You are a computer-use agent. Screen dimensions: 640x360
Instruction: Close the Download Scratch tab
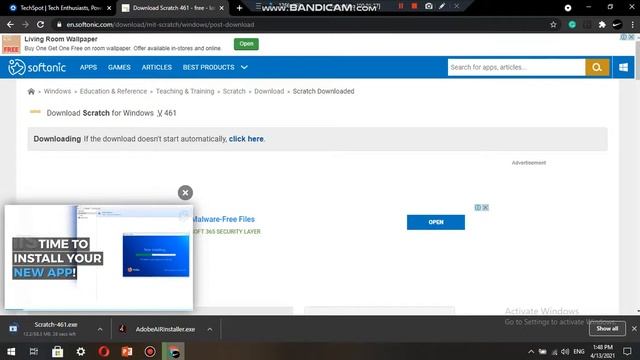tap(222, 8)
